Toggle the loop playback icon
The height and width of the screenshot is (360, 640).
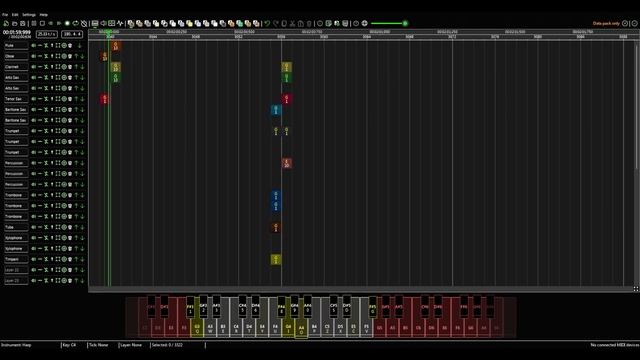tap(76, 23)
